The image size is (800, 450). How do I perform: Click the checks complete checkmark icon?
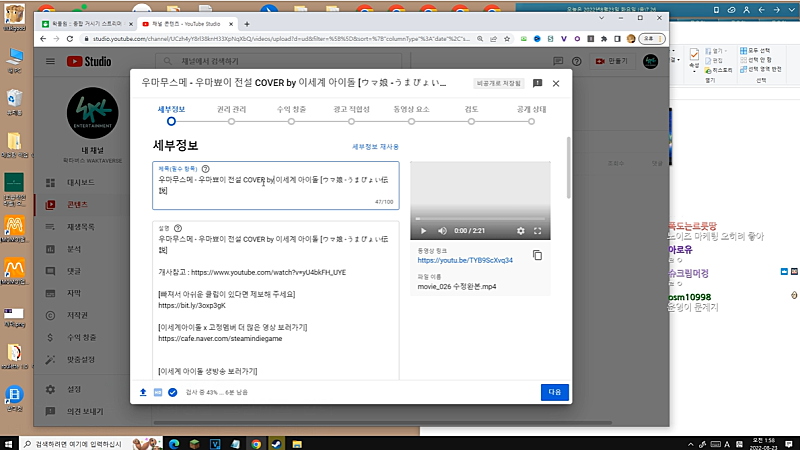pos(172,392)
